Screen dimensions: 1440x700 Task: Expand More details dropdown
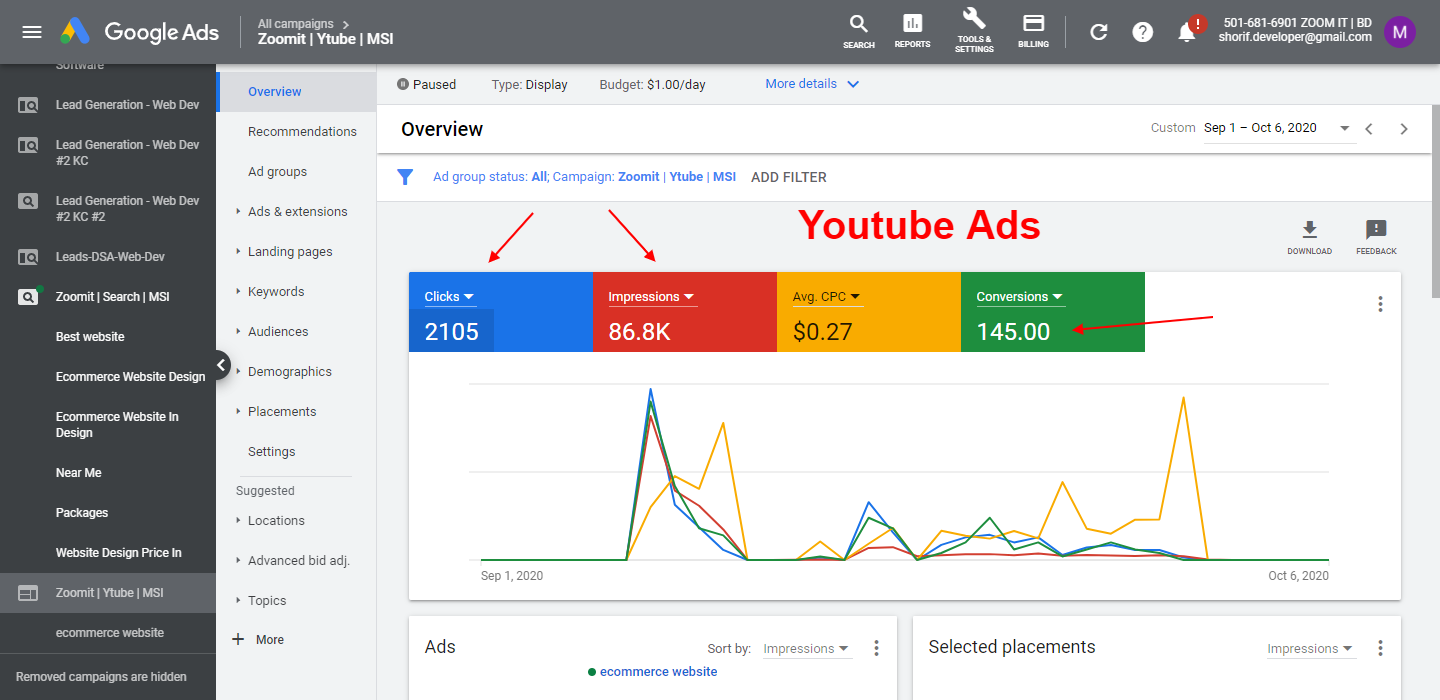pos(812,84)
